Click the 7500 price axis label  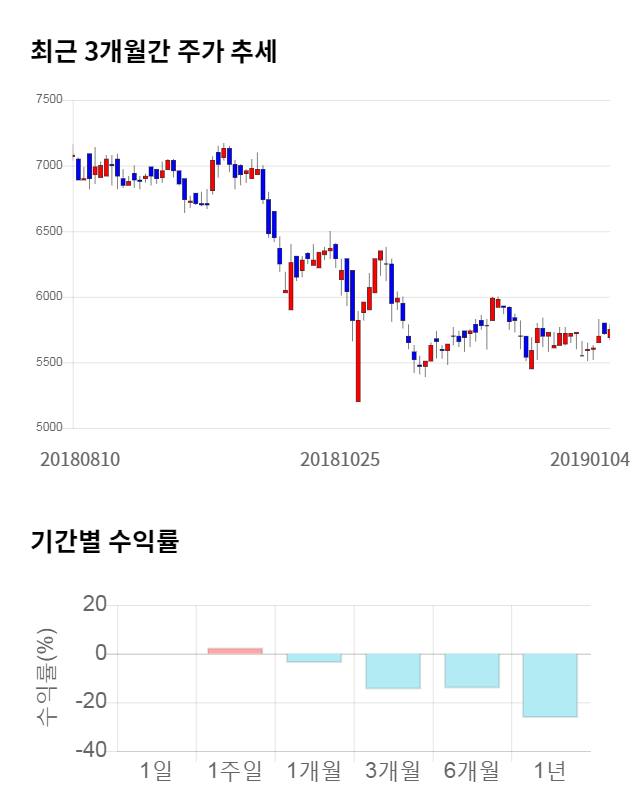(x=48, y=100)
